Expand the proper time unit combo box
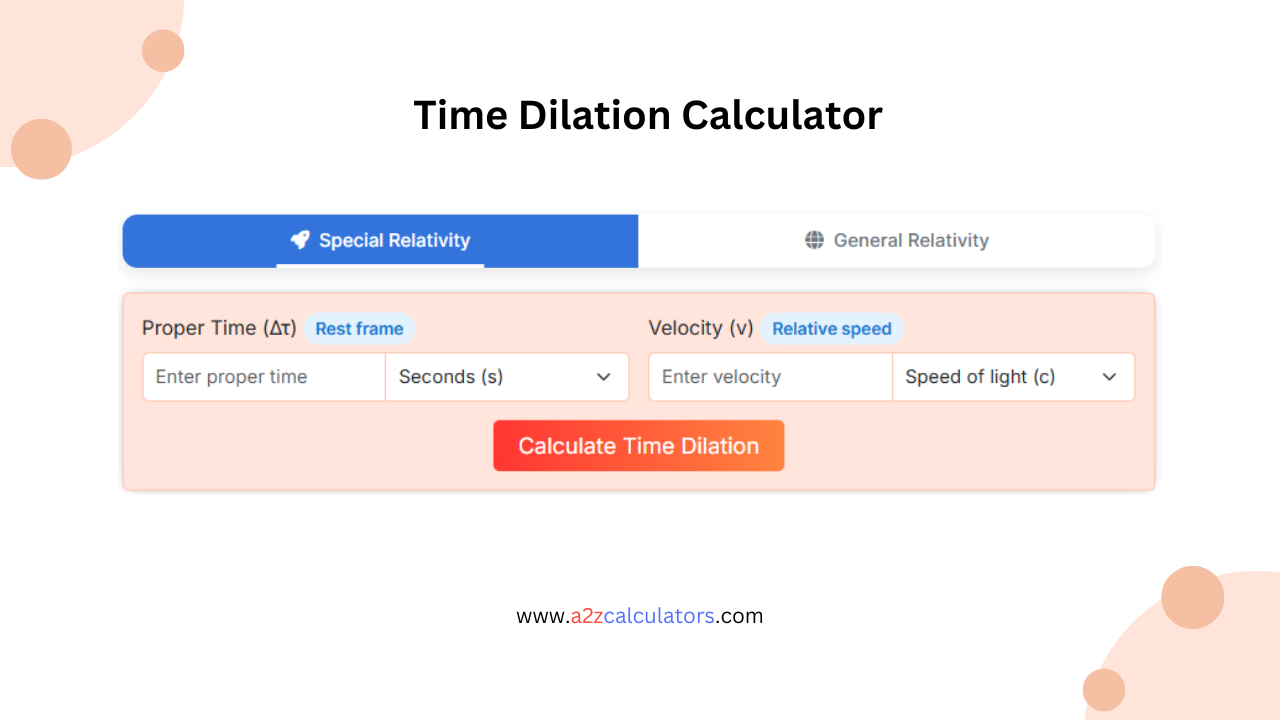 [507, 377]
